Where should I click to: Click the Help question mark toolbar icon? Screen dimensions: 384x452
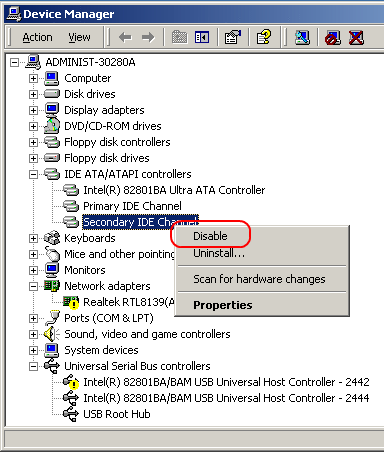(264, 37)
